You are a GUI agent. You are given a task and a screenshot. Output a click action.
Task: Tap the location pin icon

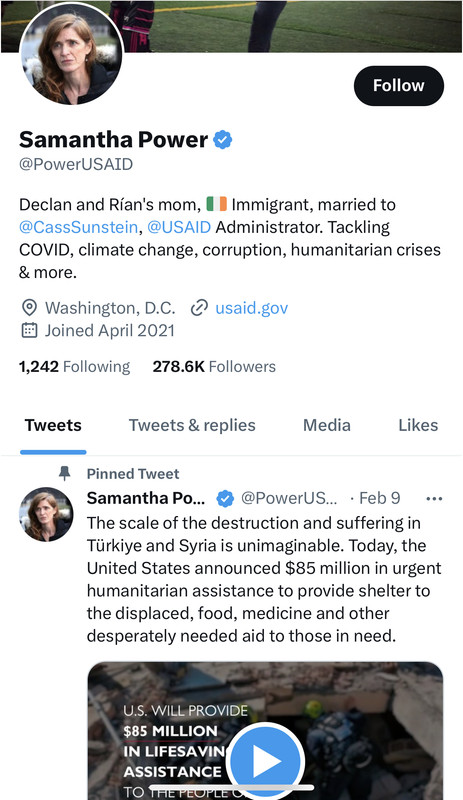click(x=29, y=308)
